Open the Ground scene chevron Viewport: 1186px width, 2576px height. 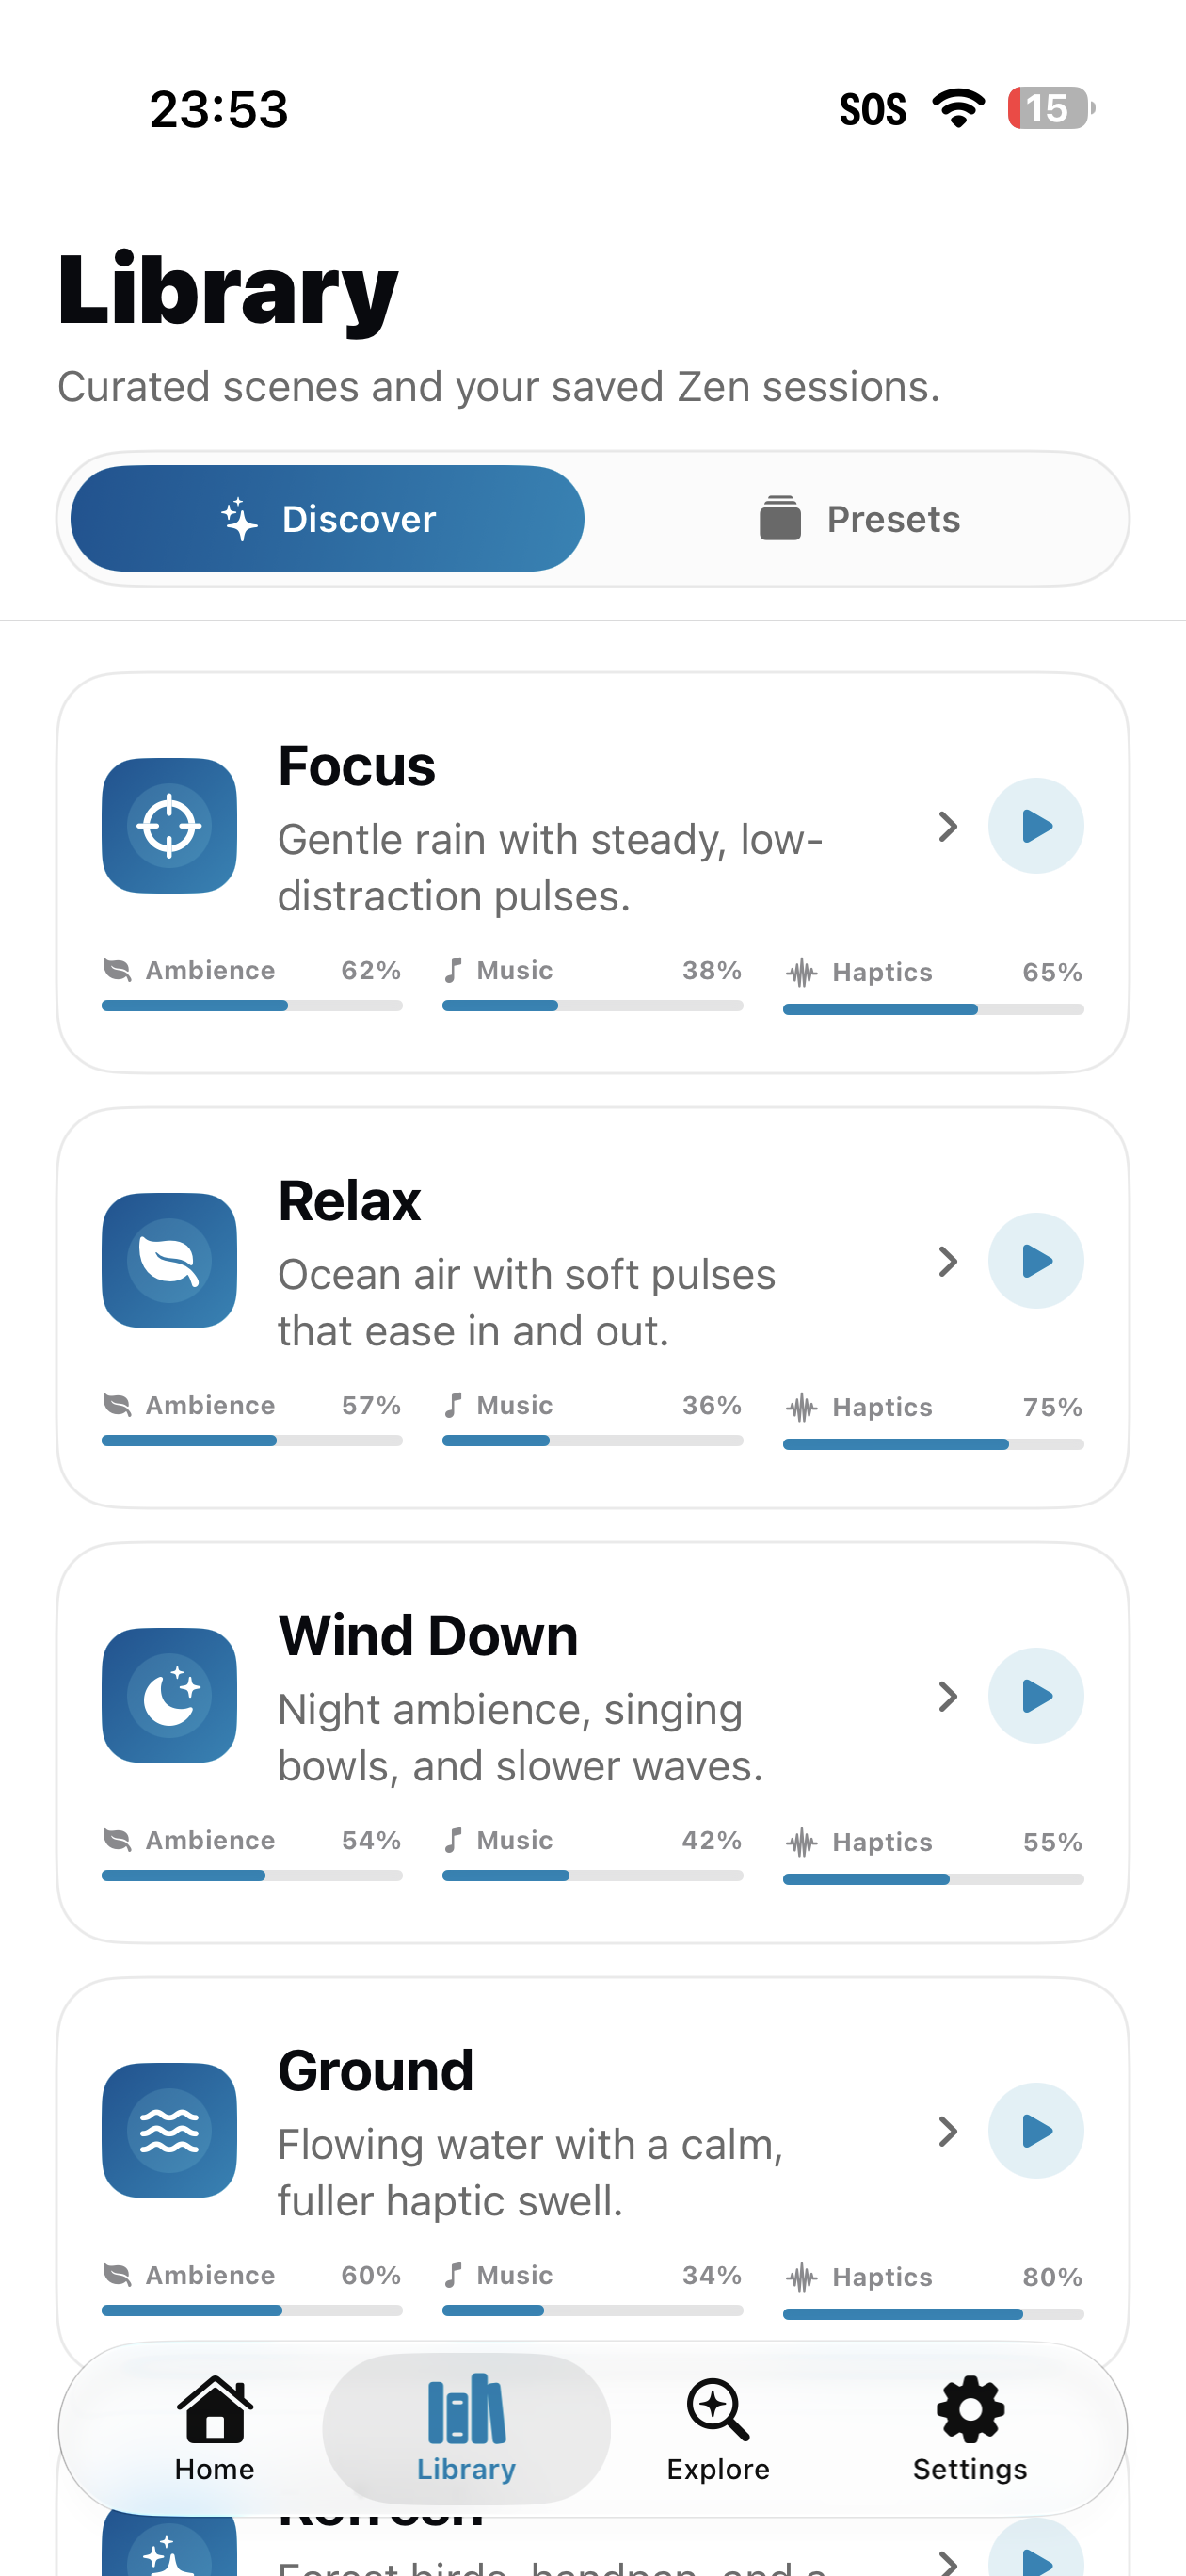(x=947, y=2131)
